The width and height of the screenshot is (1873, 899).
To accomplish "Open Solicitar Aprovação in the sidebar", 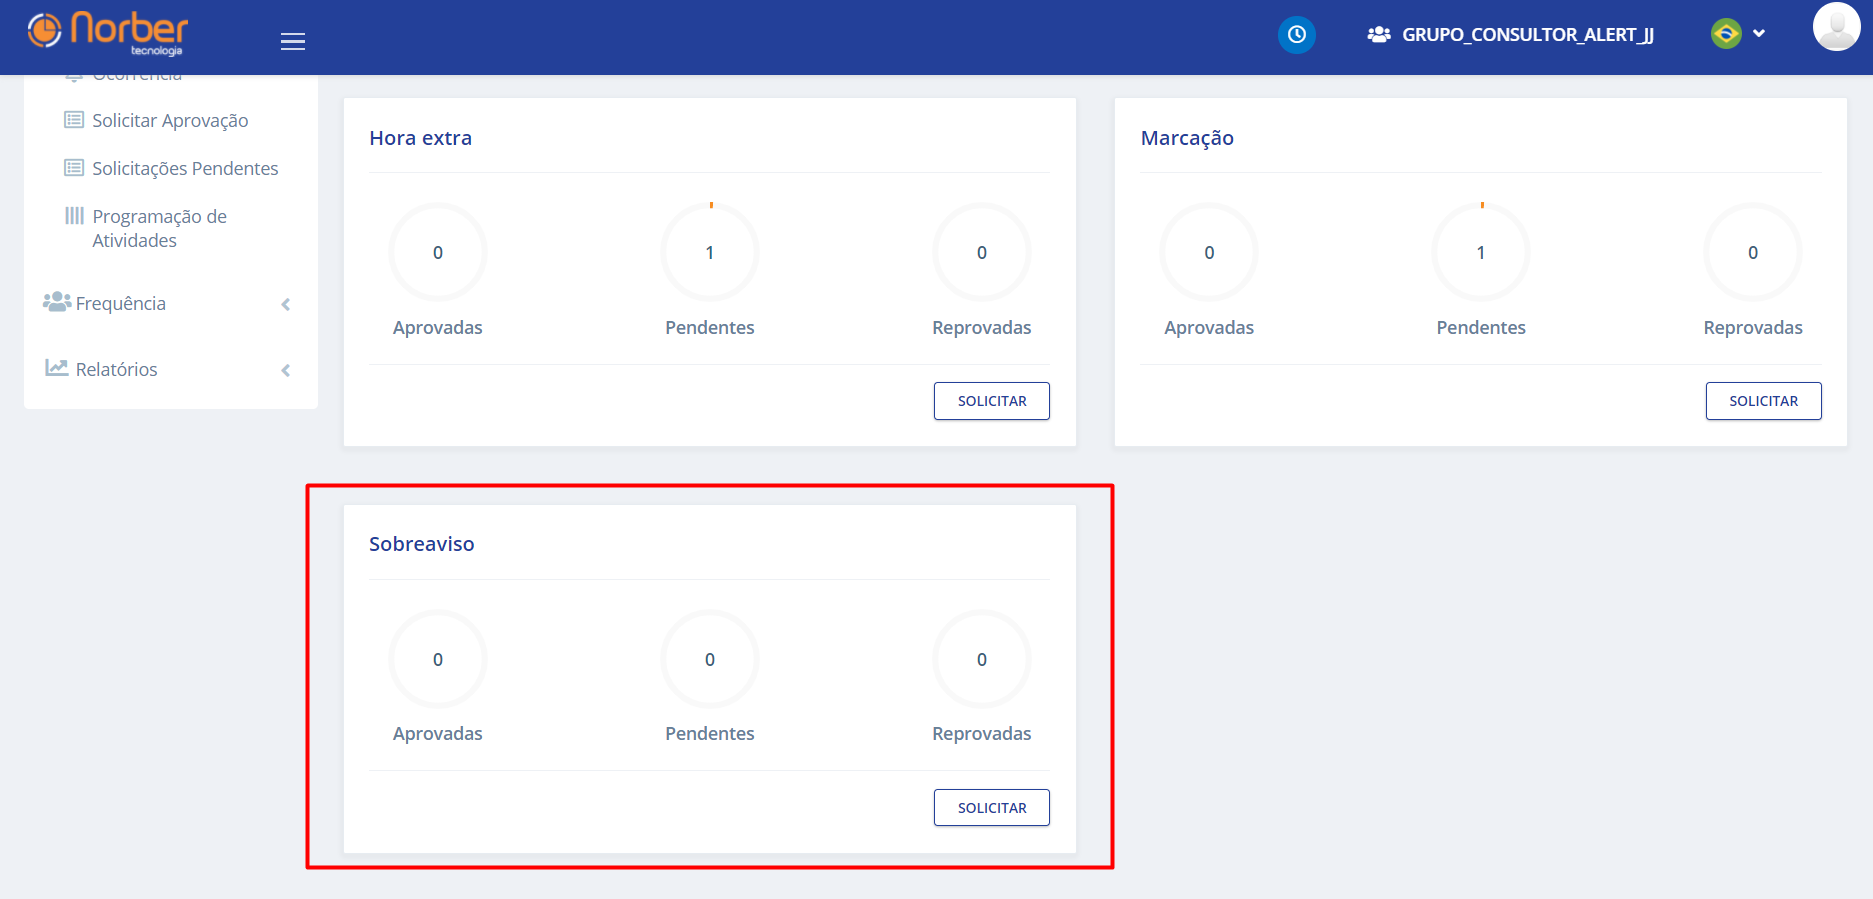I will pos(170,120).
